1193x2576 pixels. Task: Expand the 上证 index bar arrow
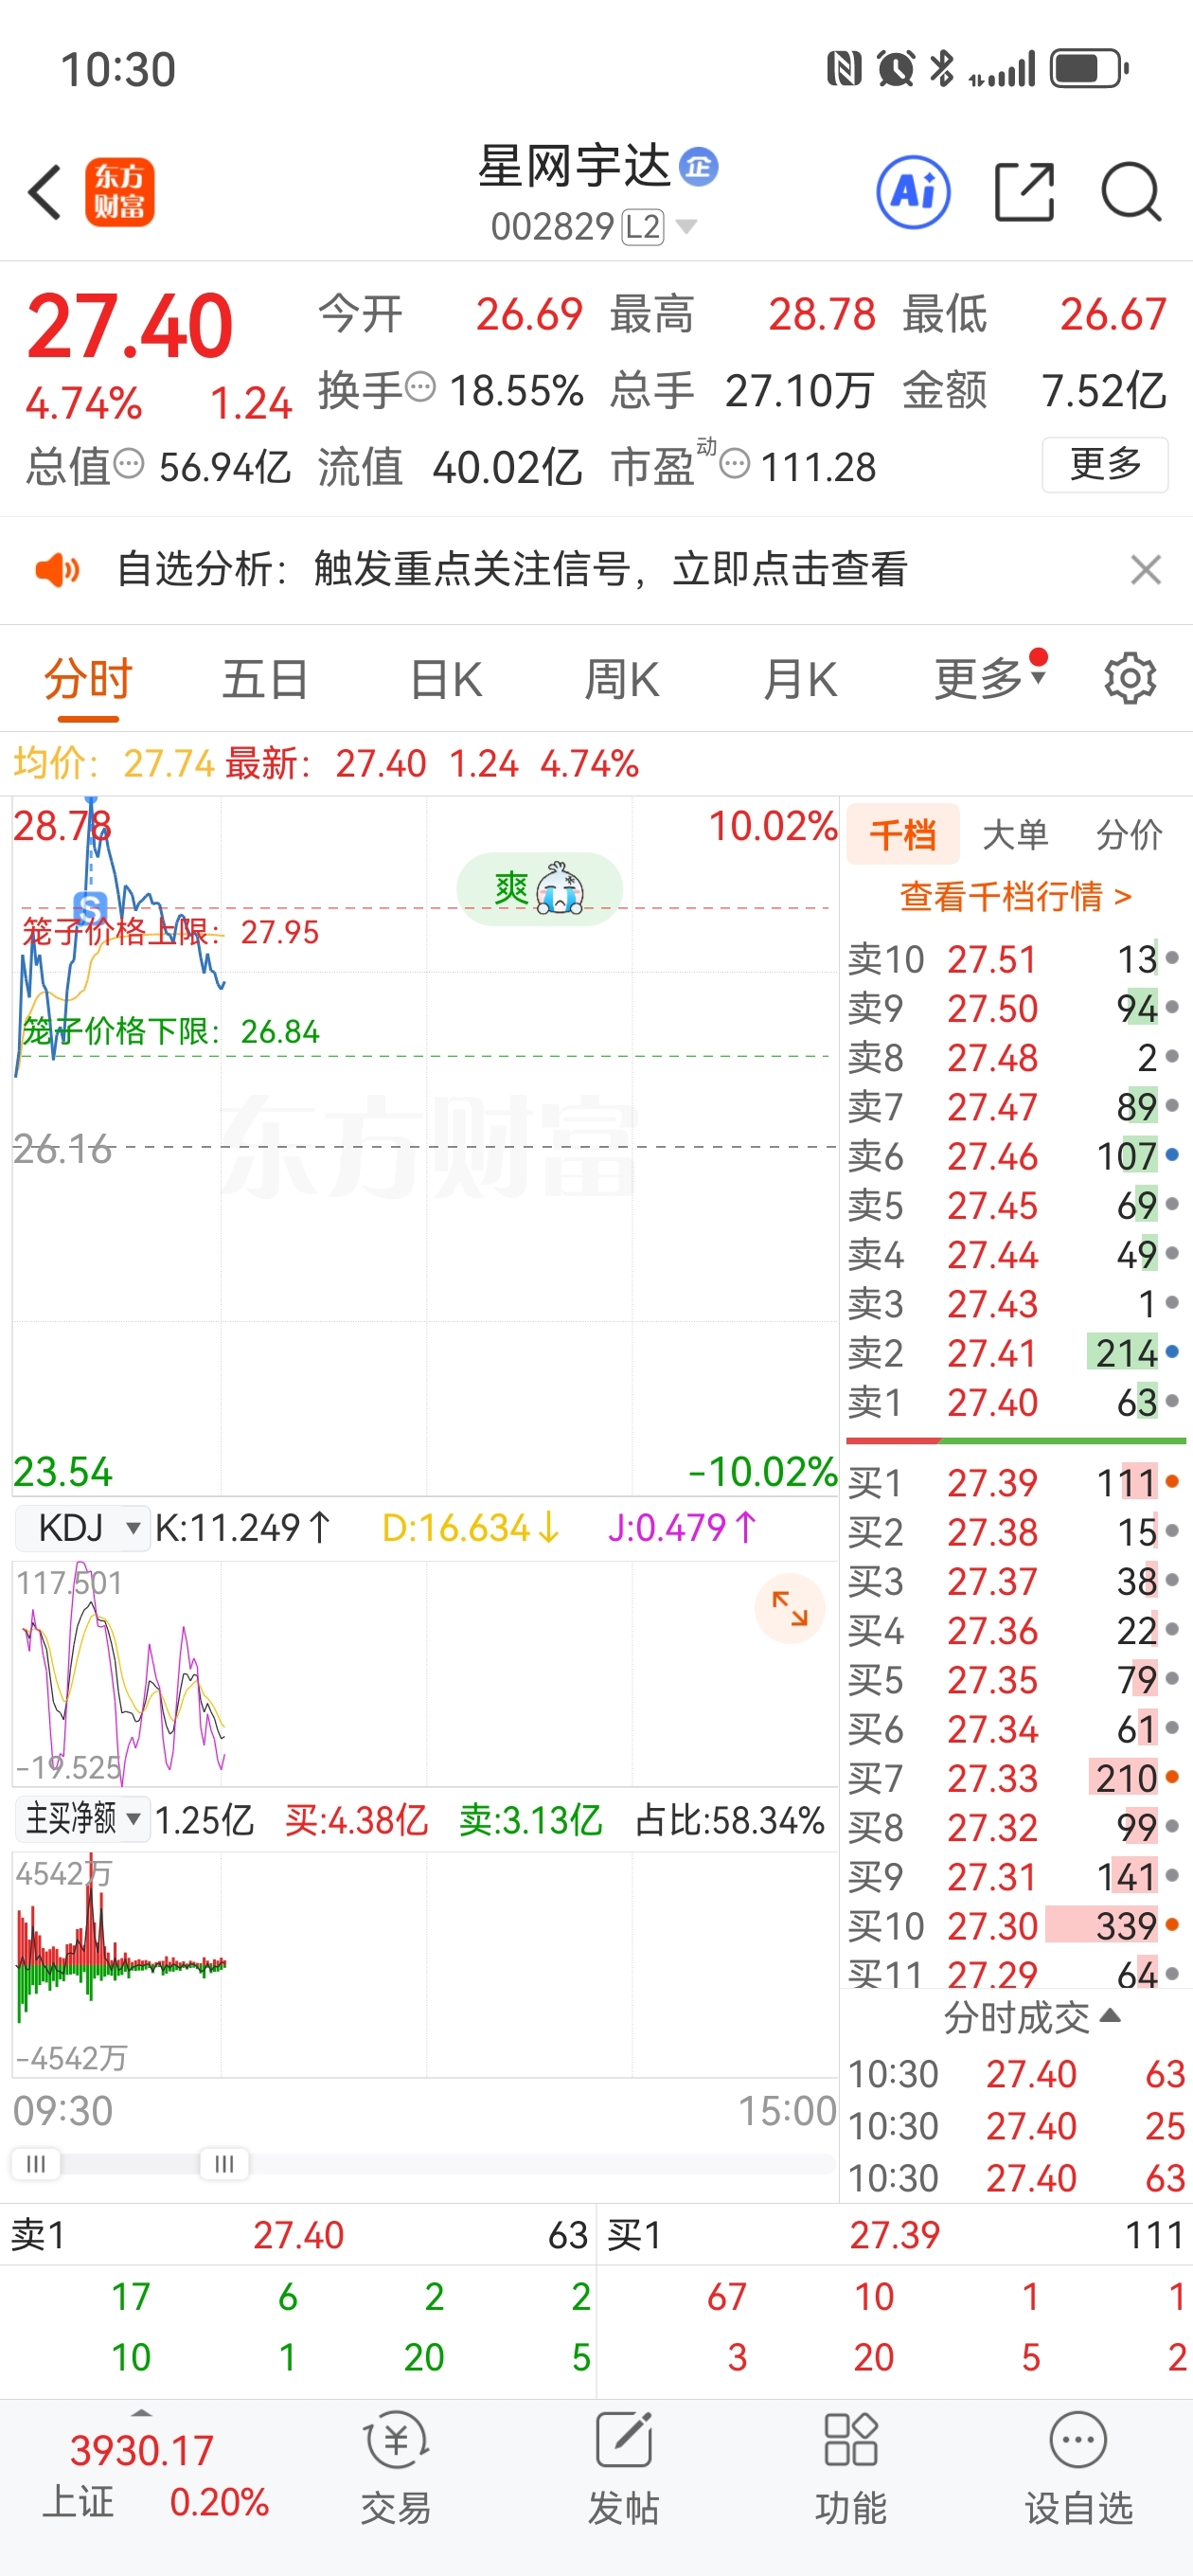pyautogui.click(x=142, y=2413)
